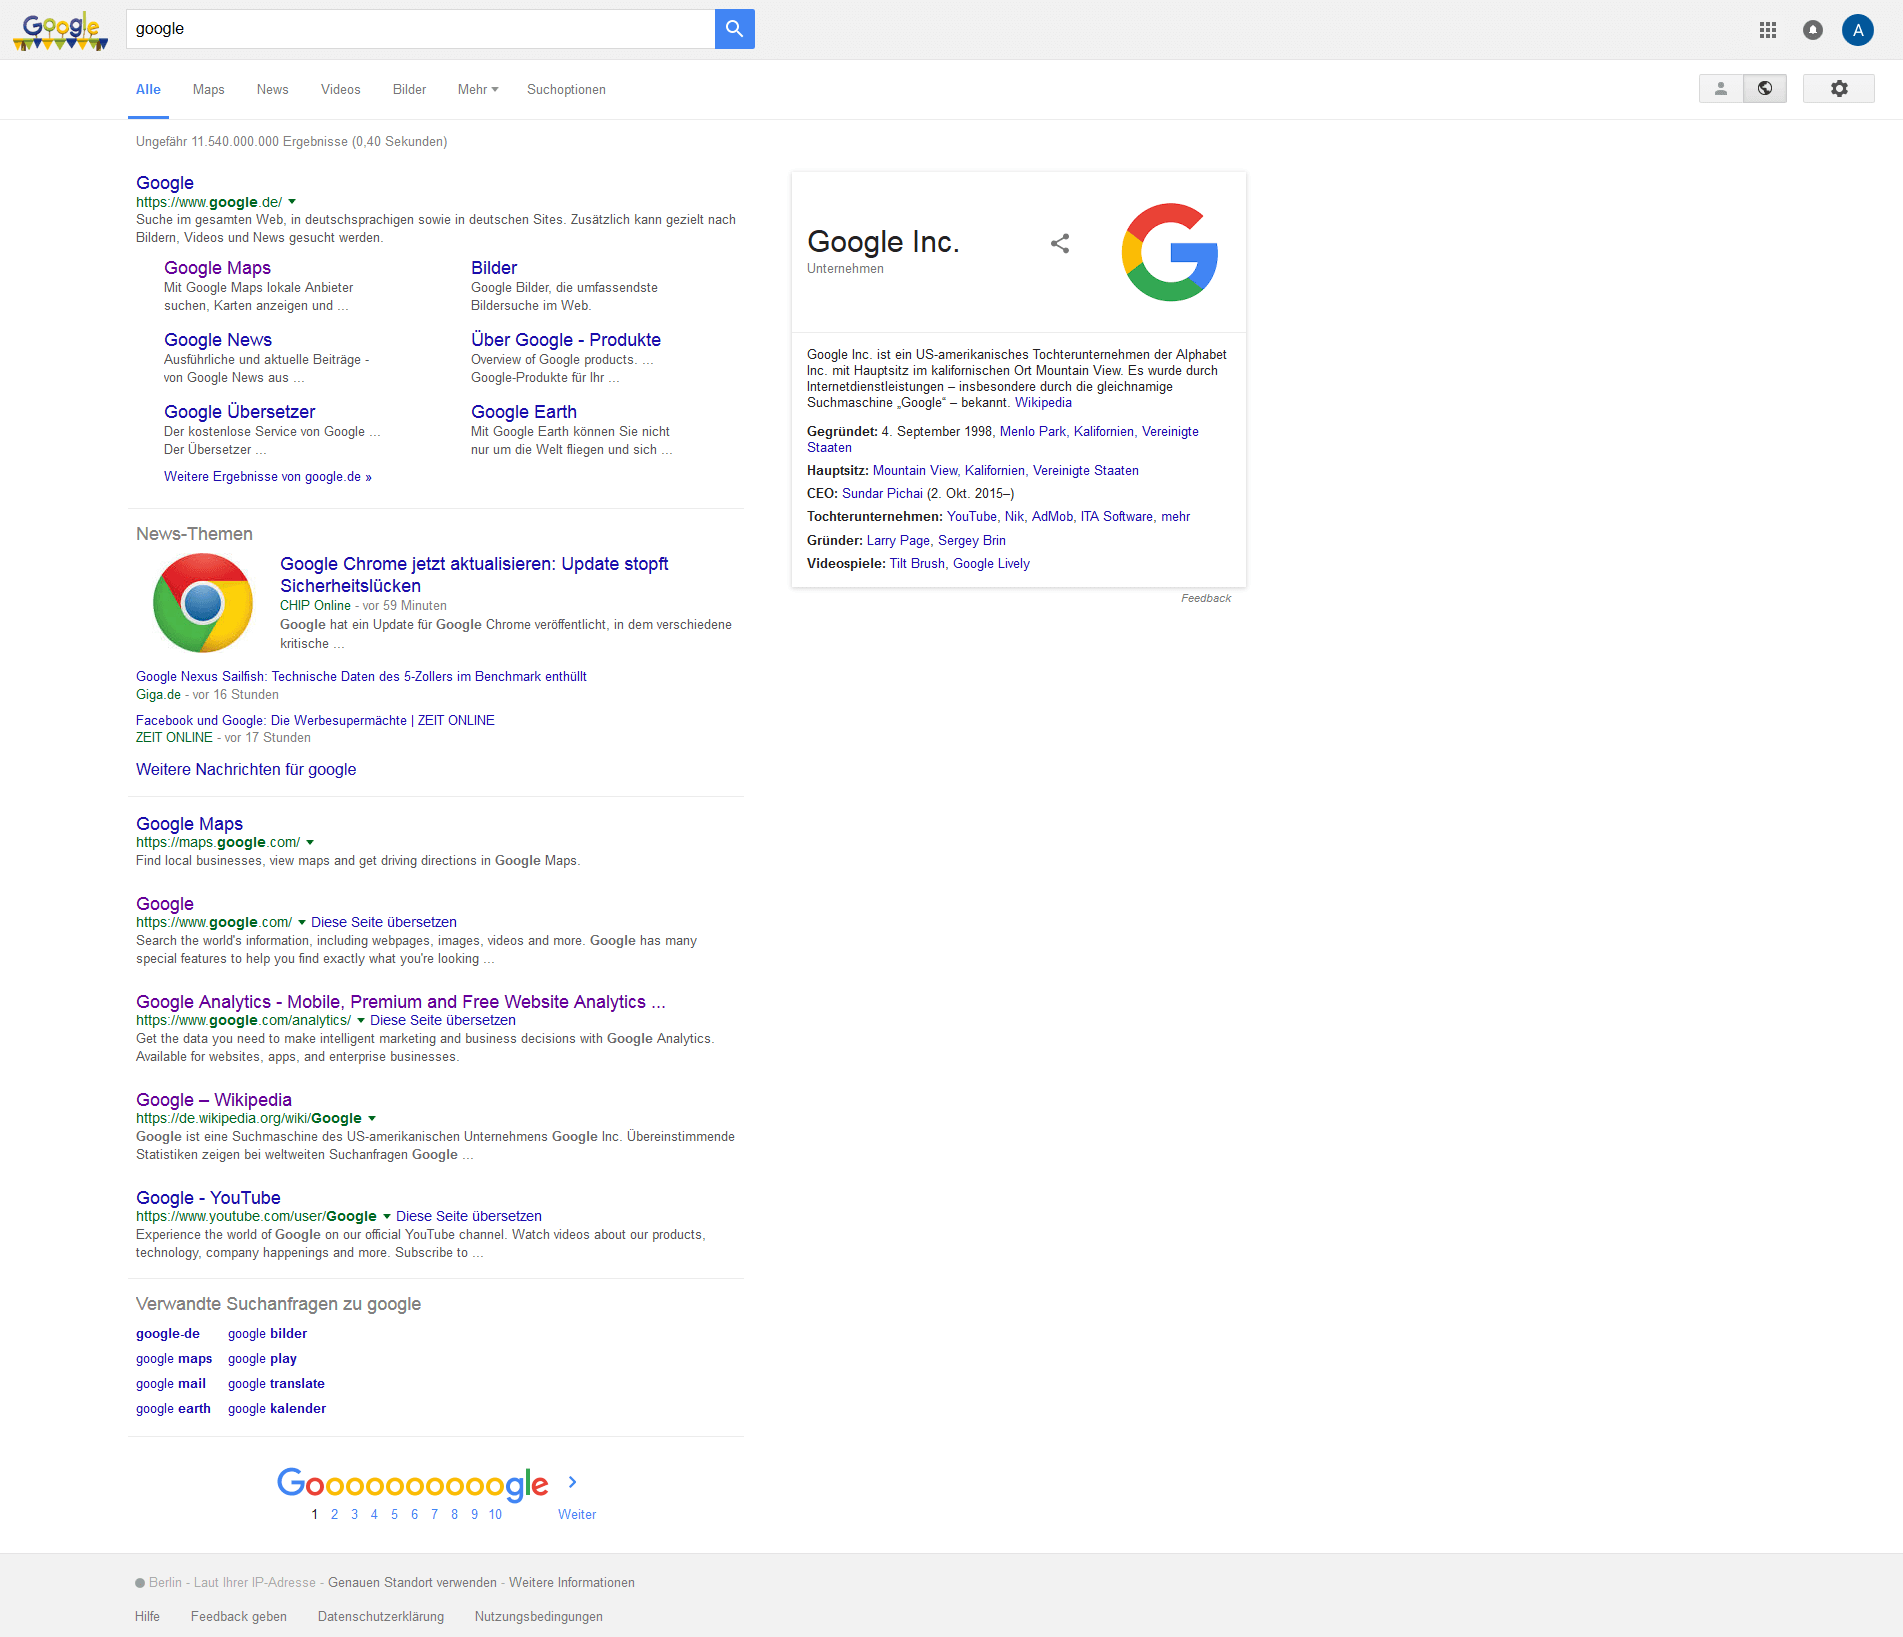Switch to private results (person icon)

click(1721, 89)
